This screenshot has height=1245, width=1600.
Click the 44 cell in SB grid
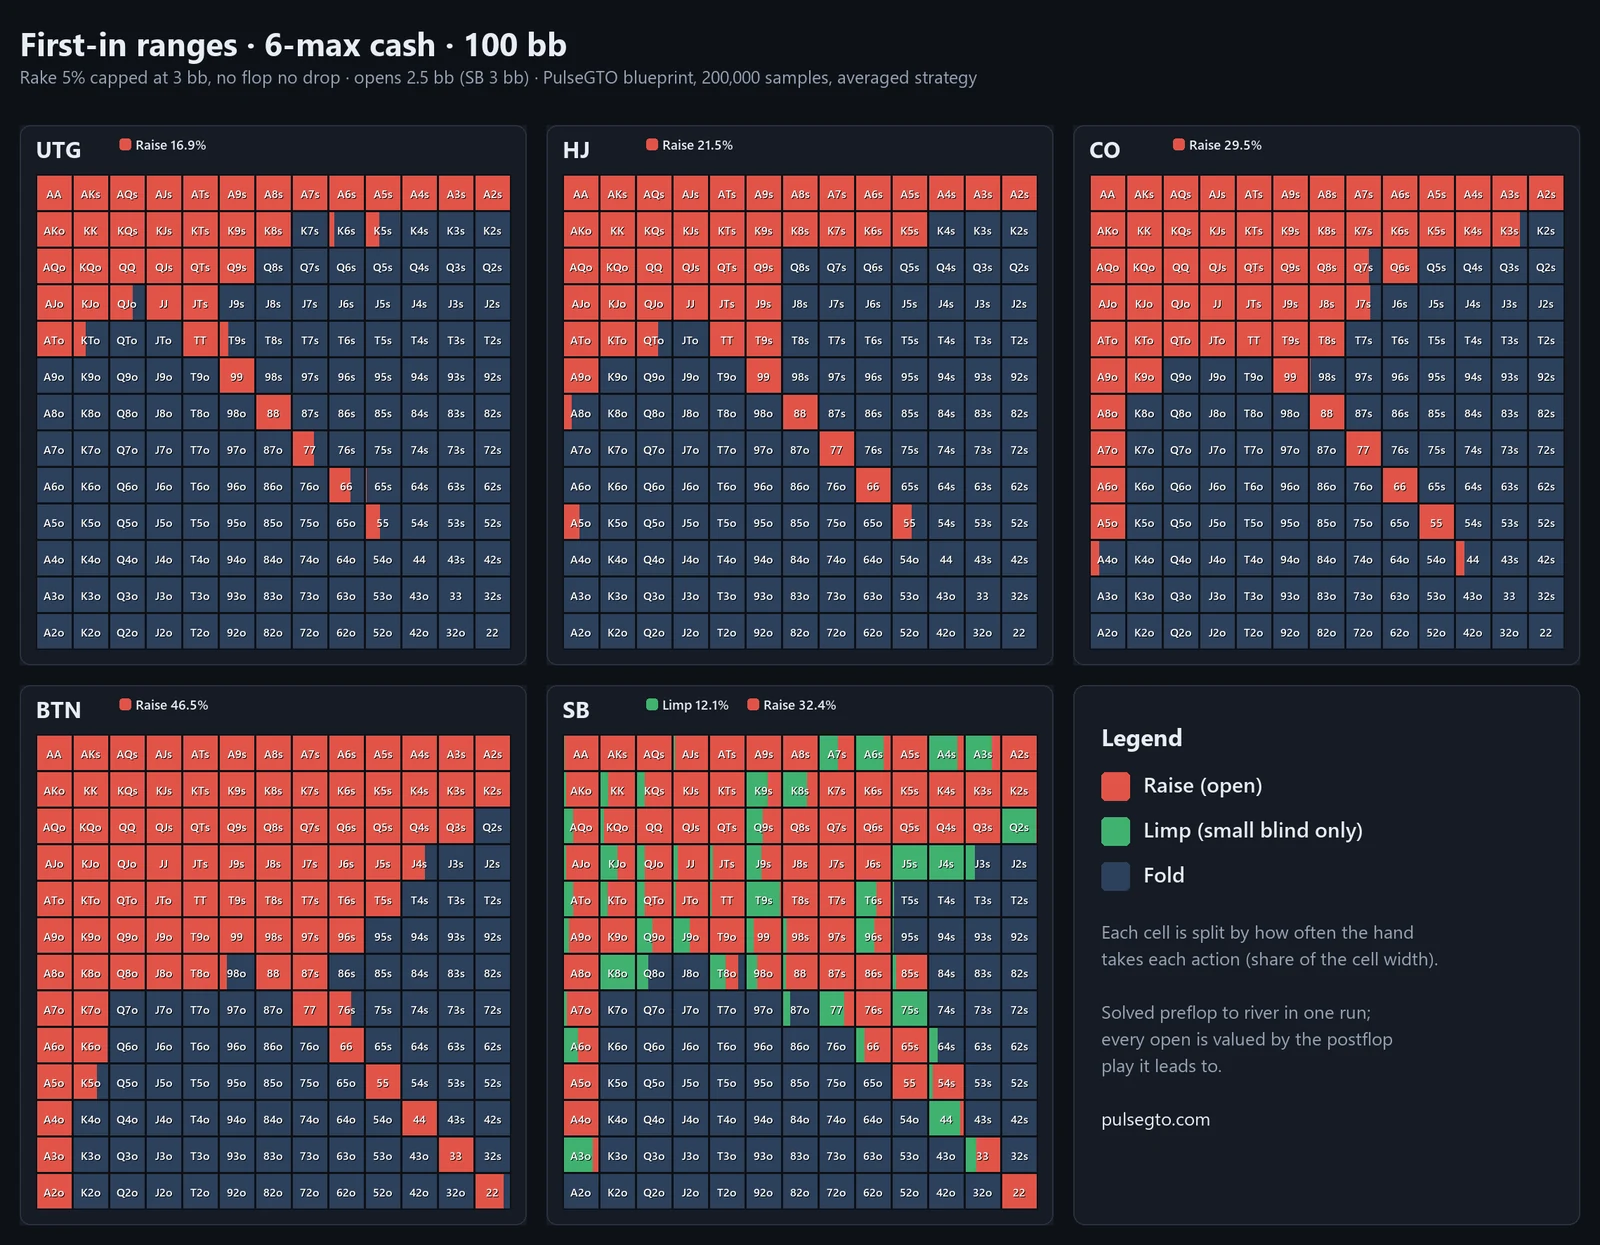(x=946, y=1120)
